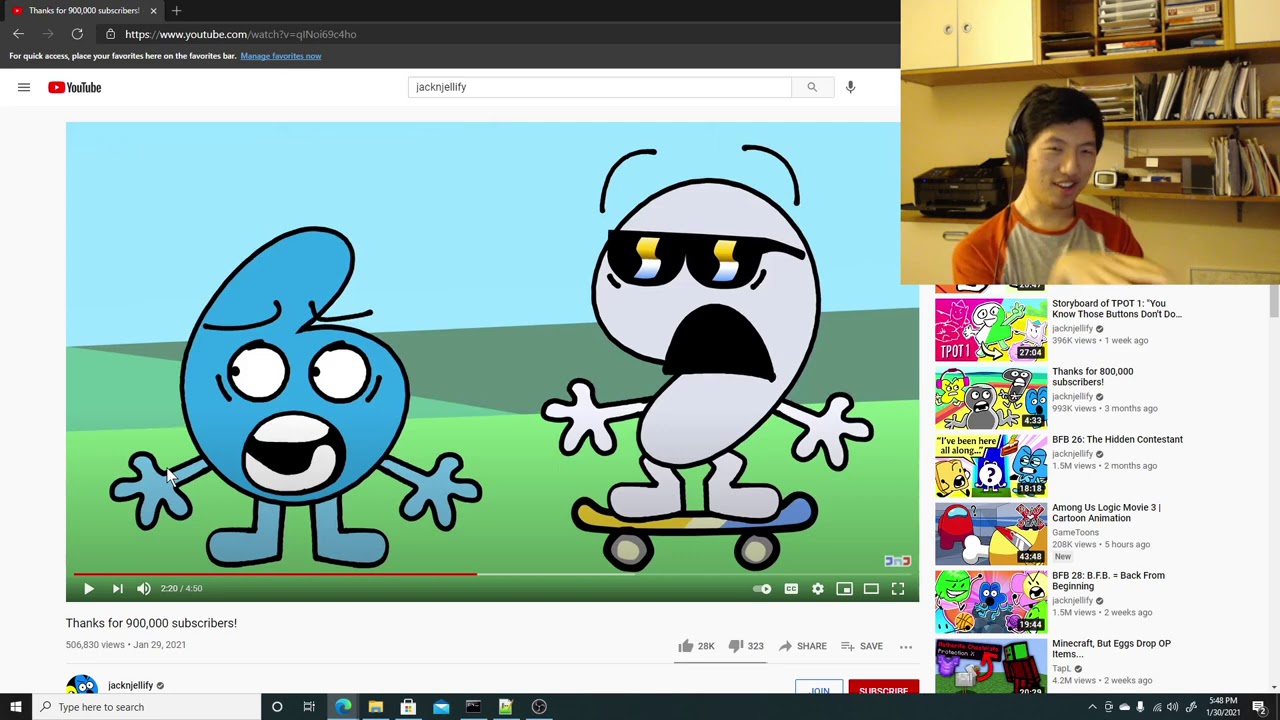Screen dimensions: 1280x720
Task: Click GameToons channel name
Action: click(1074, 533)
